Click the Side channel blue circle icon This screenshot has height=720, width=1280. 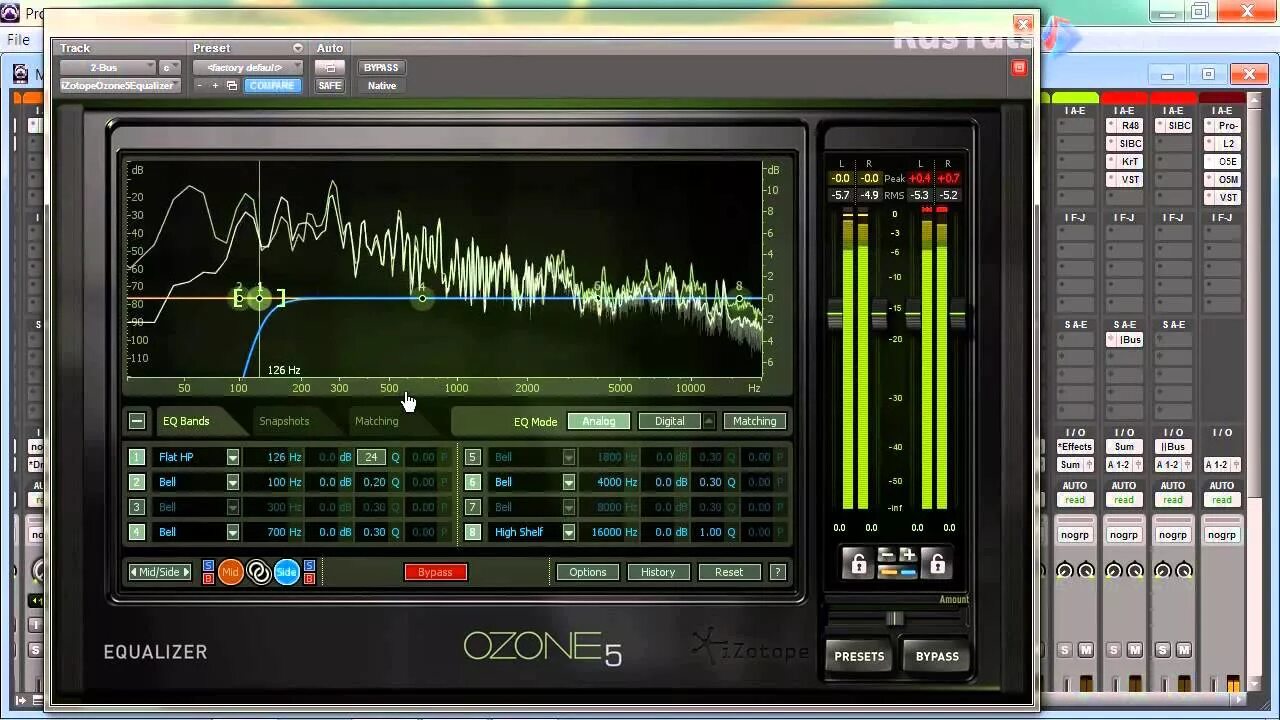(287, 572)
